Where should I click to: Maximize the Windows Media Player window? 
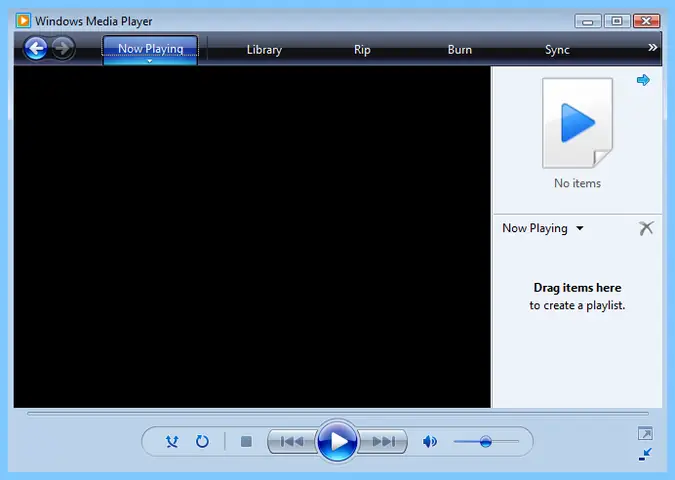(617, 21)
